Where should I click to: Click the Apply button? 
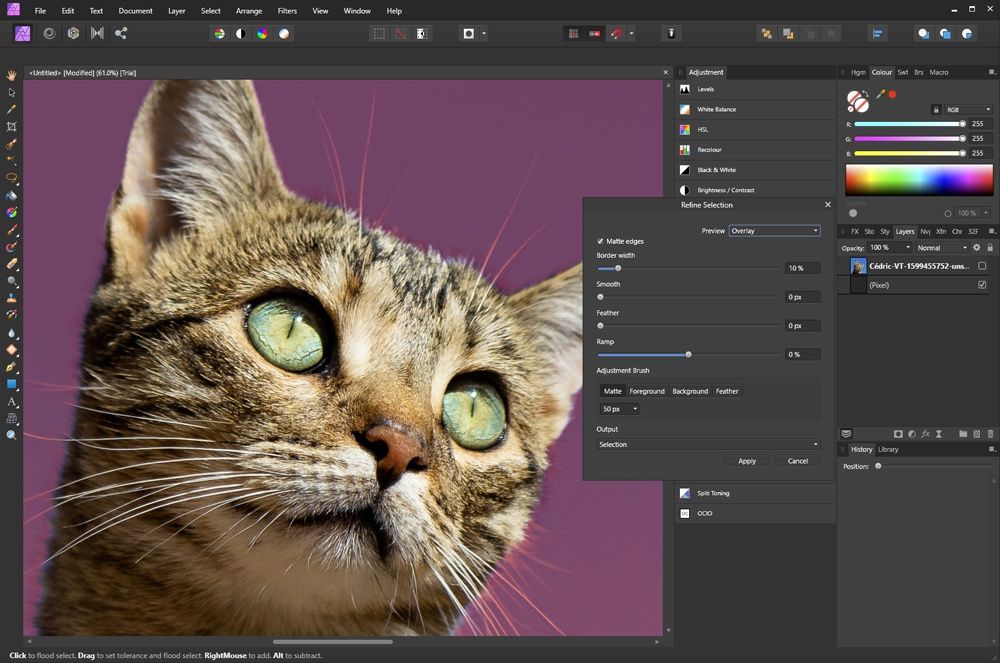coord(747,461)
